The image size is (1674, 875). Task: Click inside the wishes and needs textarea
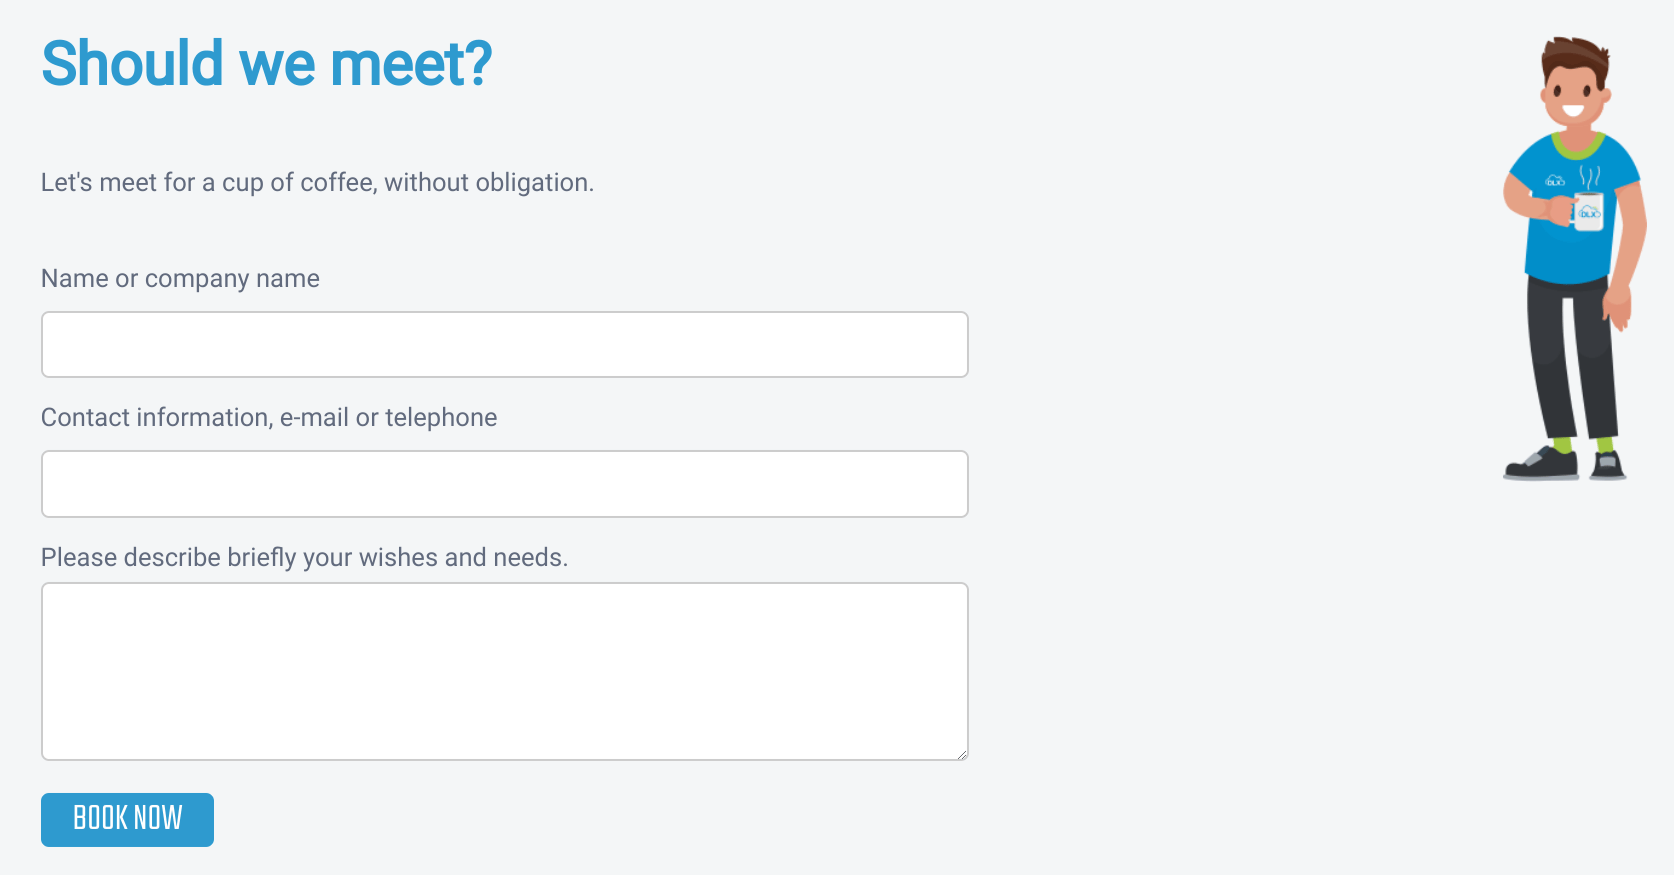(x=504, y=671)
